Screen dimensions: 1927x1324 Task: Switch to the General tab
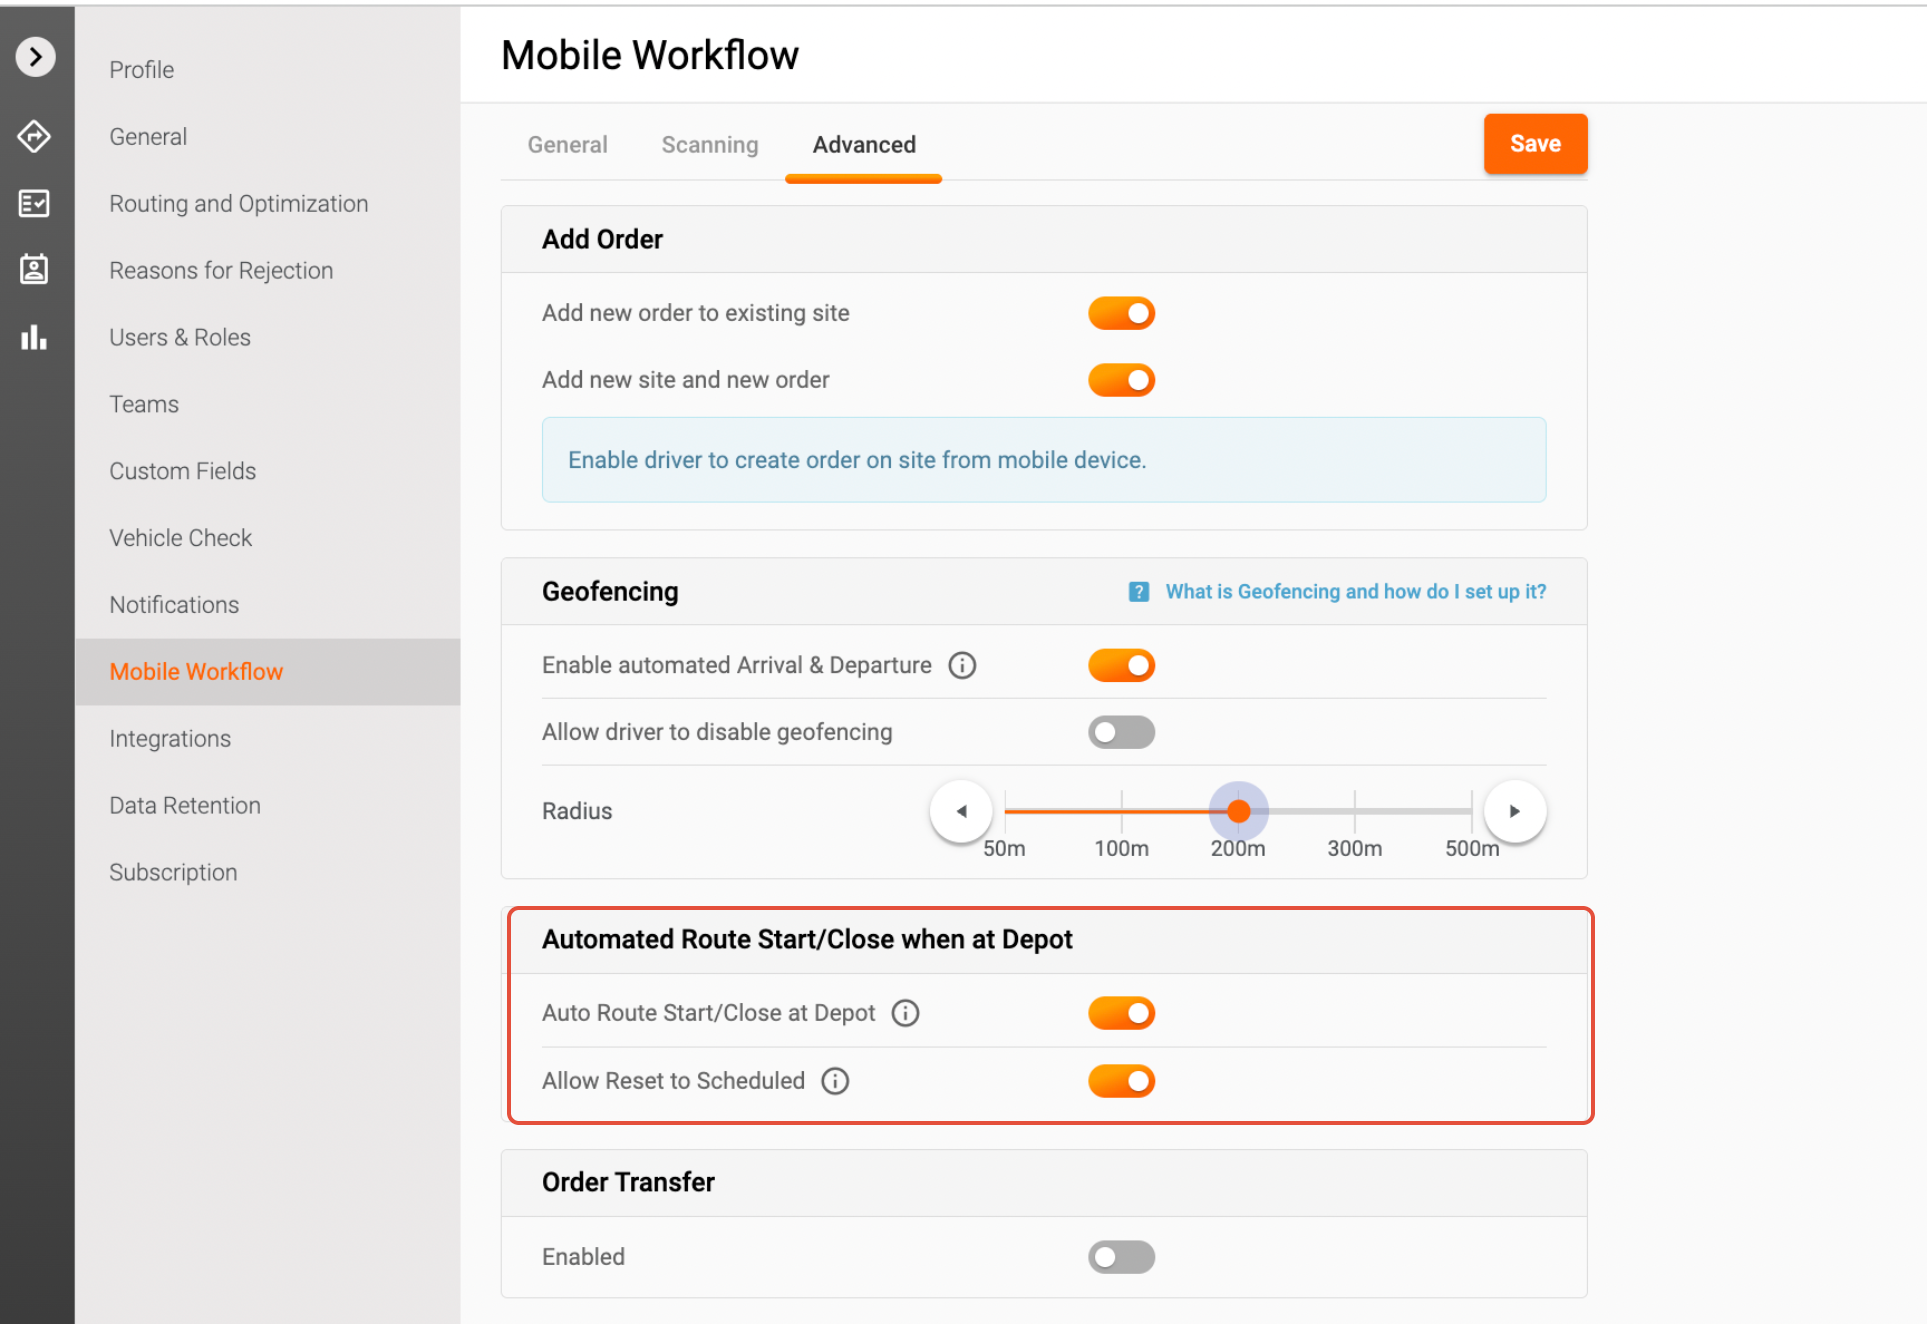point(567,145)
